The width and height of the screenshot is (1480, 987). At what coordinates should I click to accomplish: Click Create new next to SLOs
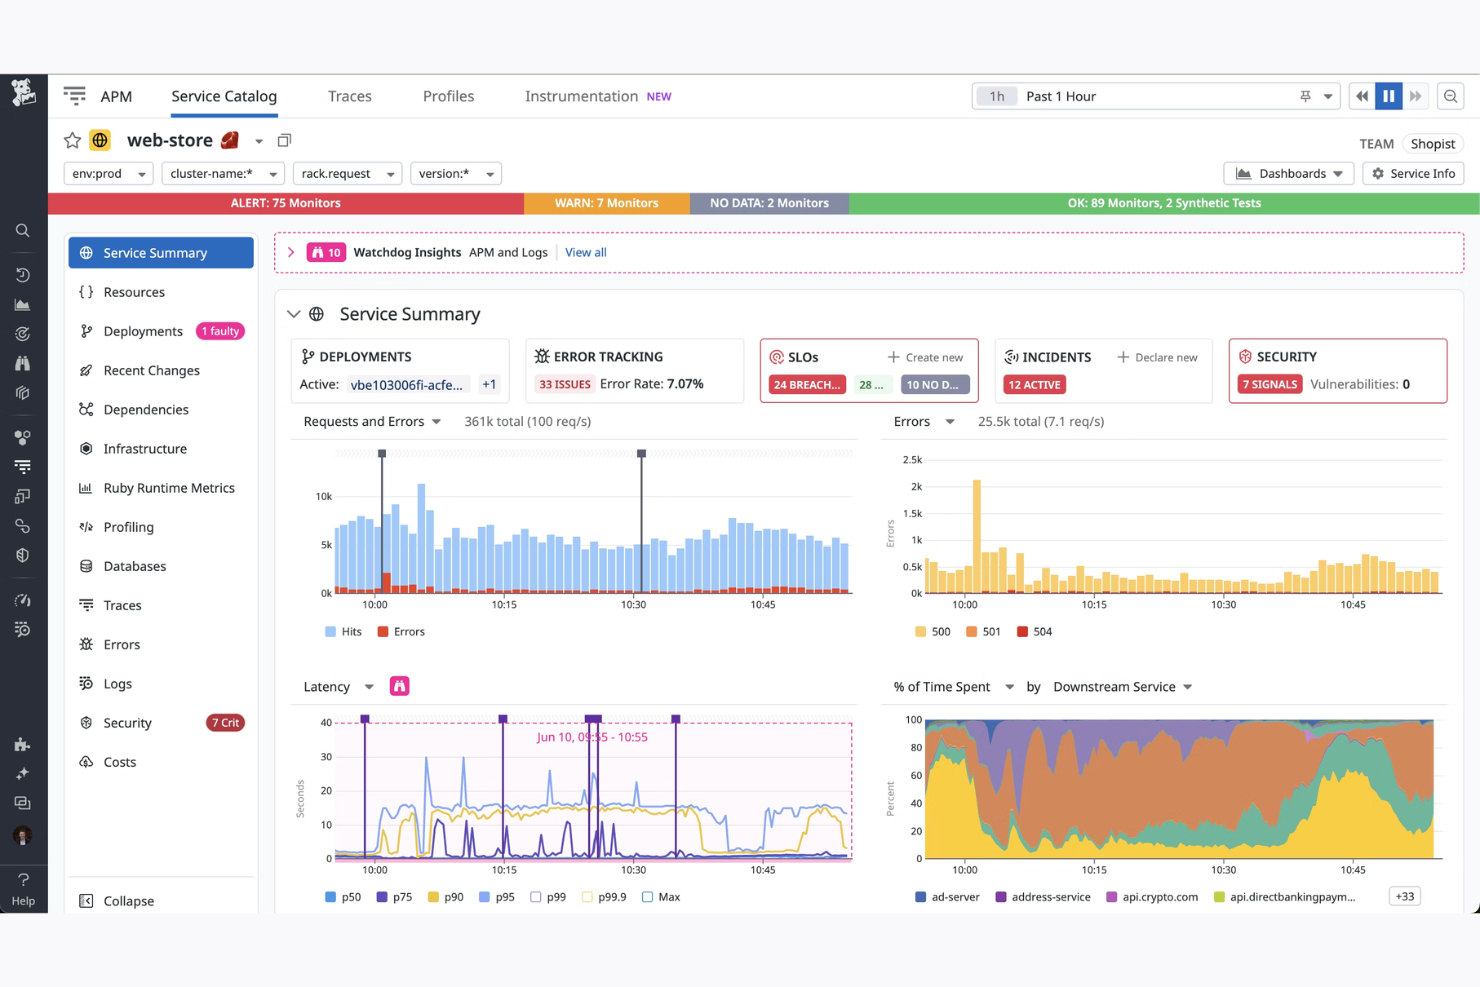point(926,357)
